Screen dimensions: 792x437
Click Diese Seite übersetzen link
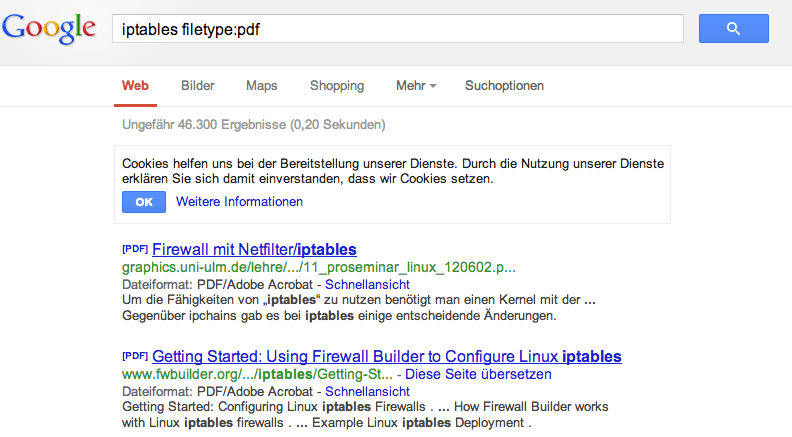point(478,374)
